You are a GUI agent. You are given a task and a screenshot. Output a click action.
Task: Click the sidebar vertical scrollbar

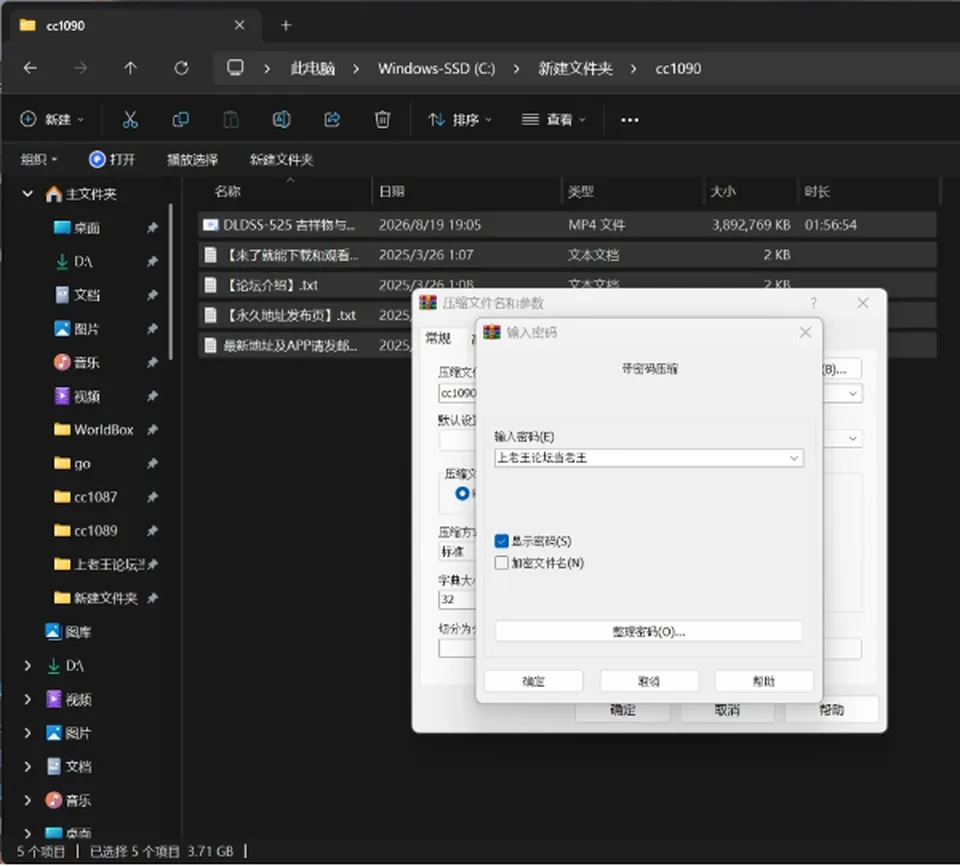tap(171, 282)
